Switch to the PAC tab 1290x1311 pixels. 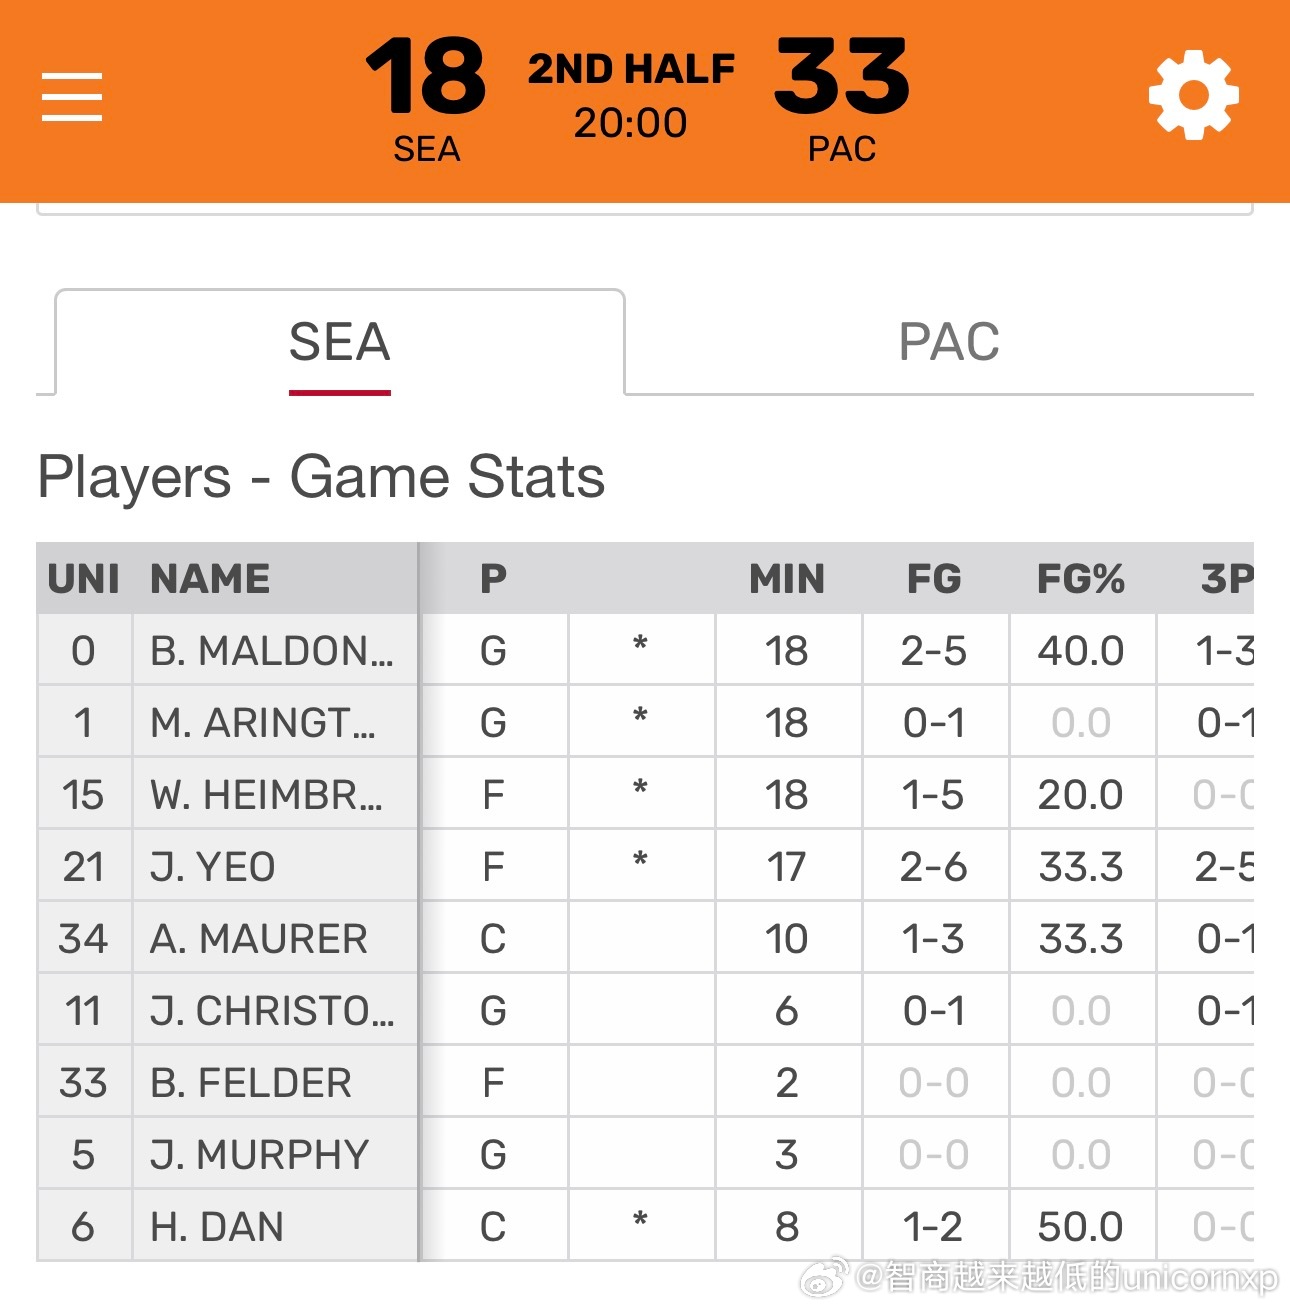[948, 343]
